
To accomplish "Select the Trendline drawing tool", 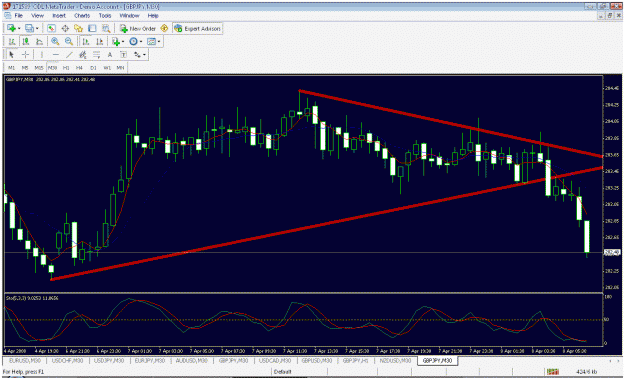I will click(69, 55).
